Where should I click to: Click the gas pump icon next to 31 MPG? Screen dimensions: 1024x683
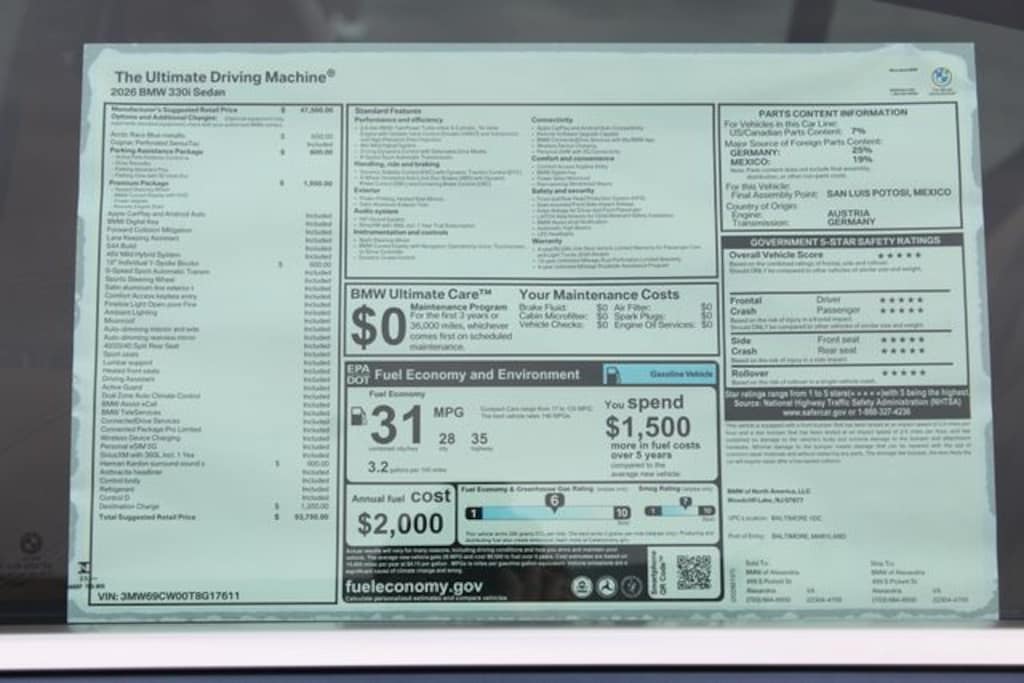[360, 417]
